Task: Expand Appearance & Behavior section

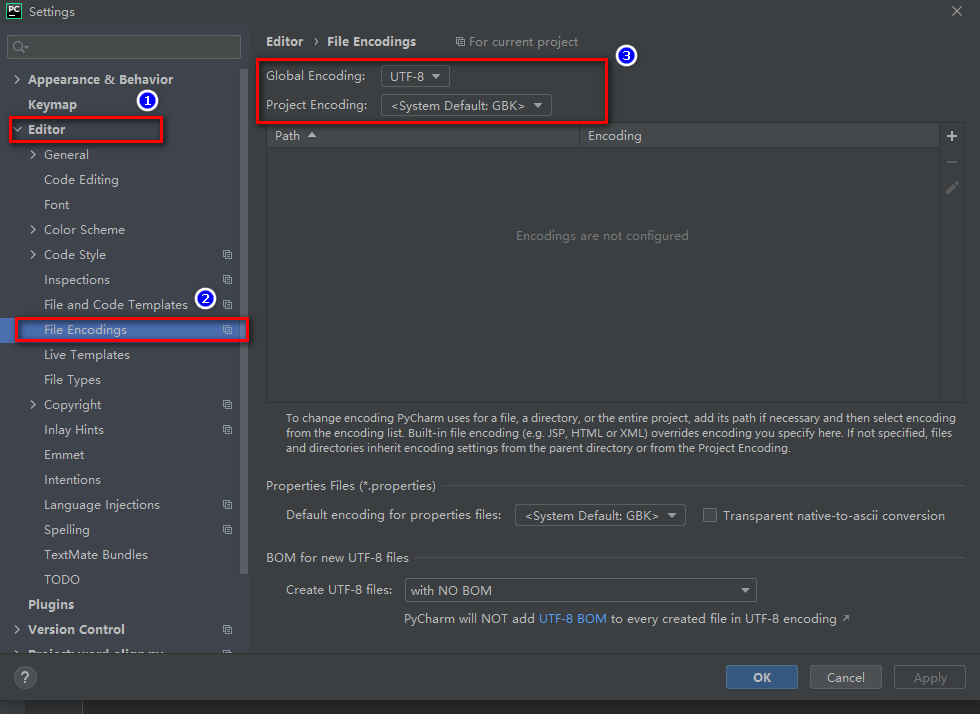Action: pos(17,79)
